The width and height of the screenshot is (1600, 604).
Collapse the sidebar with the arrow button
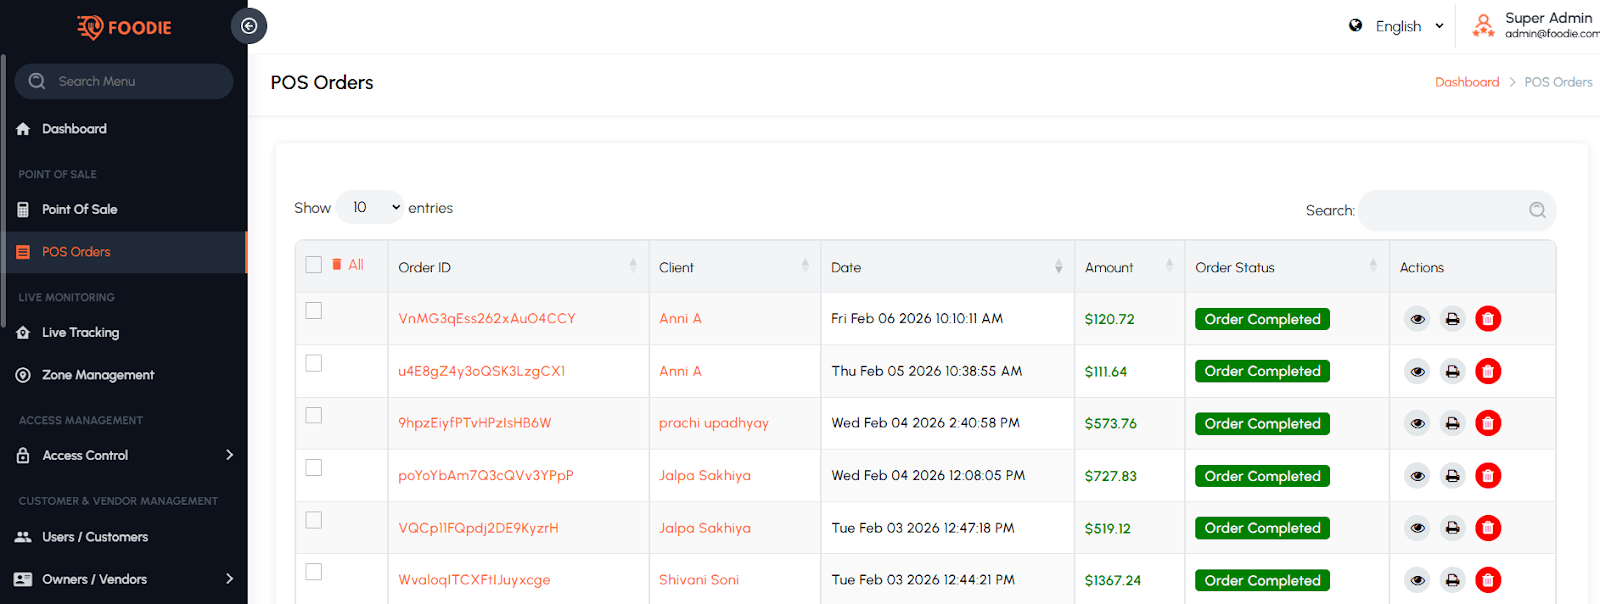click(249, 26)
